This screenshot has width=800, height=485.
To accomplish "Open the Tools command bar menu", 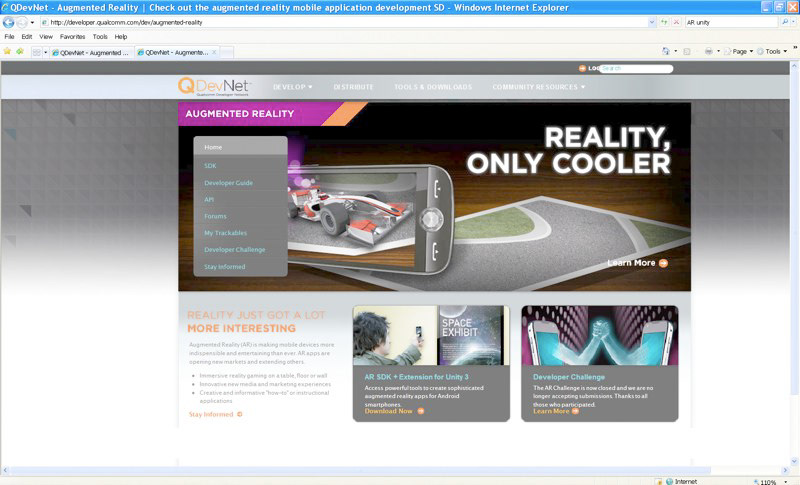I will tap(772, 52).
